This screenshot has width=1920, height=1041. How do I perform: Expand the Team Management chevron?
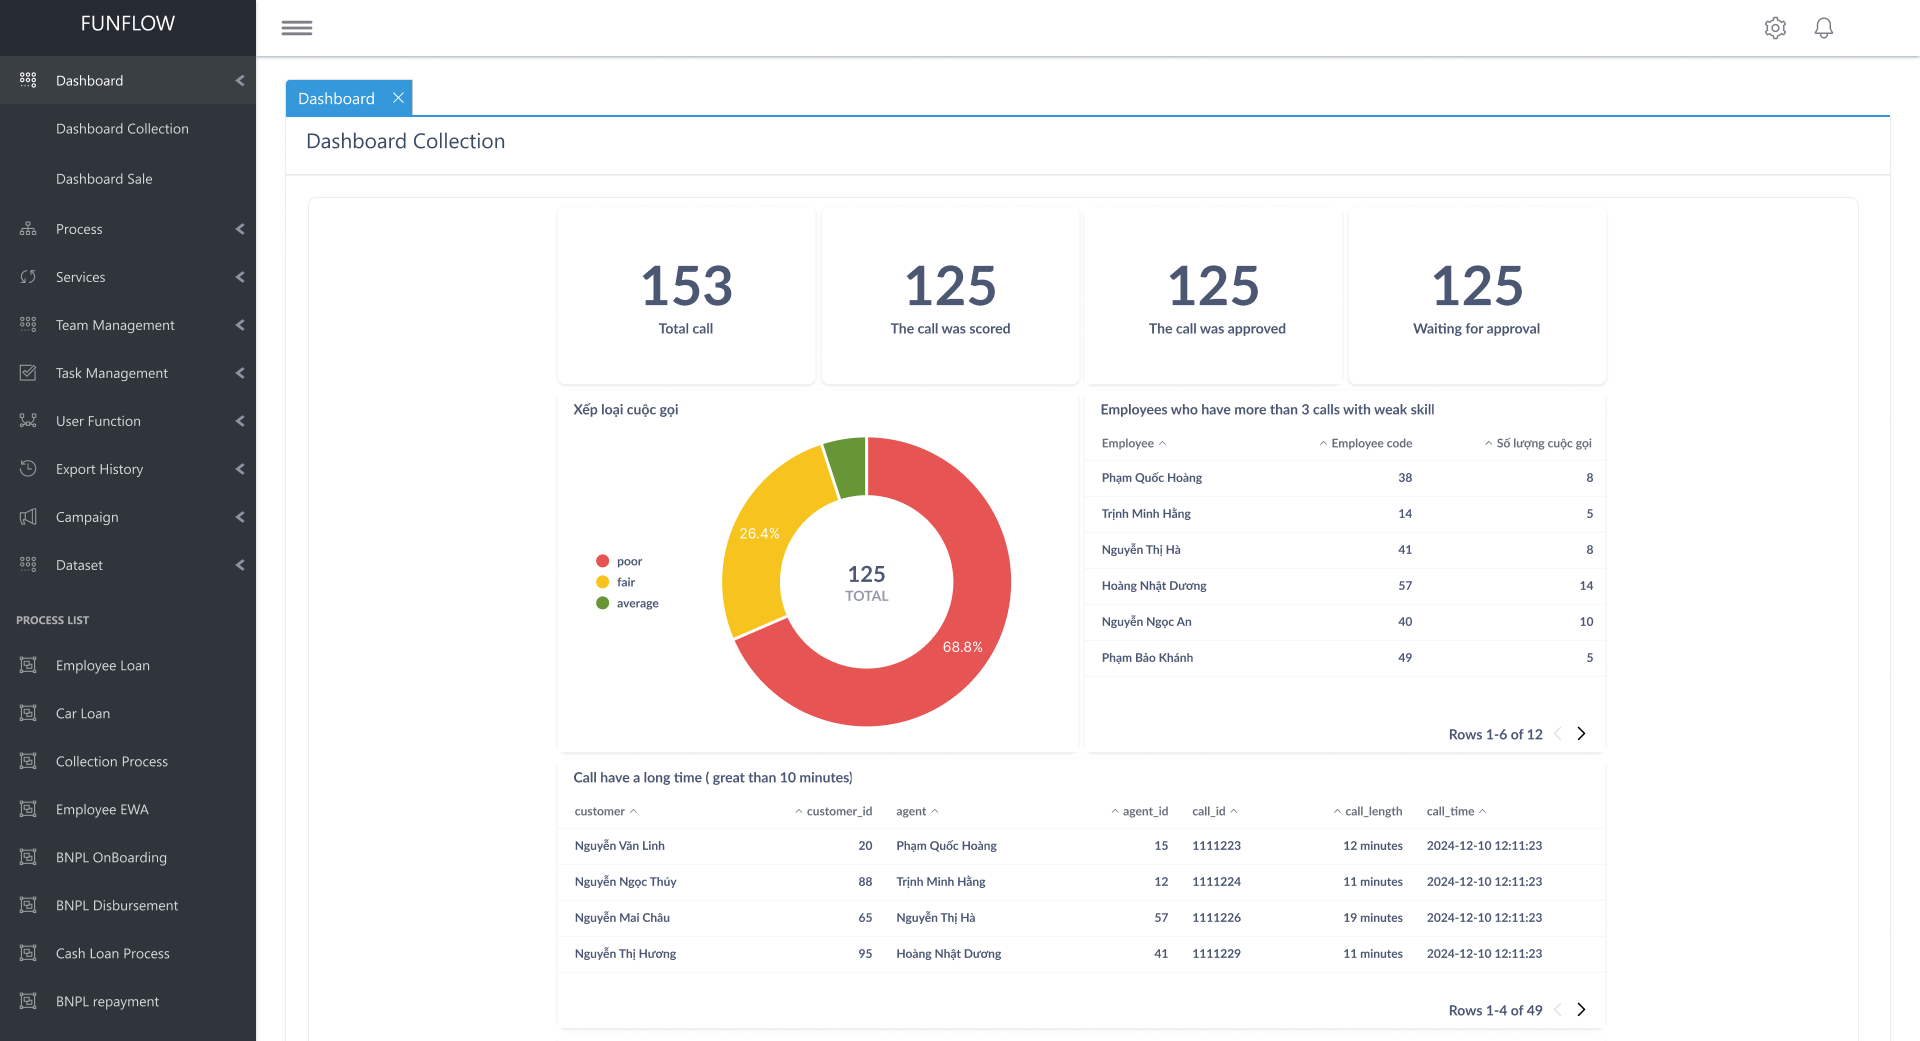tap(240, 325)
